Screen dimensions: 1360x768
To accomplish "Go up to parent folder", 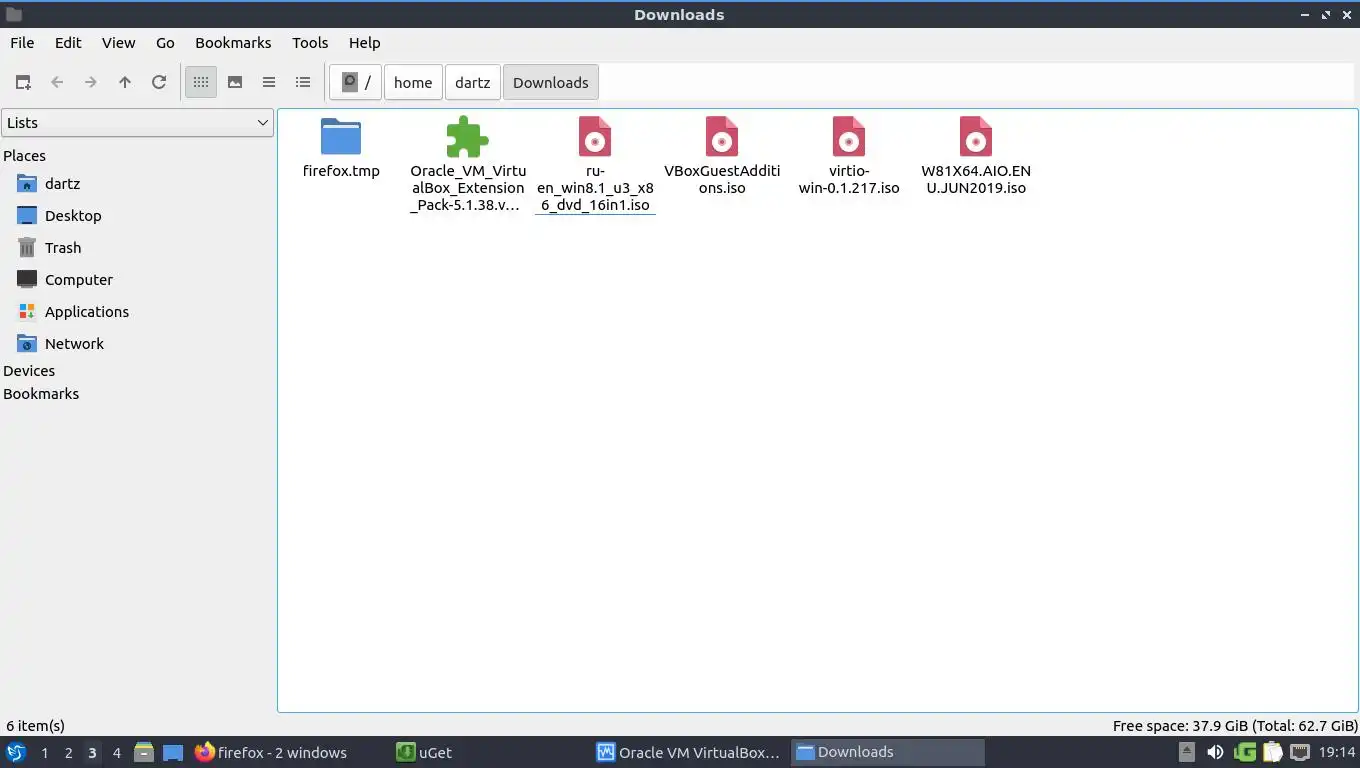I will tap(125, 82).
